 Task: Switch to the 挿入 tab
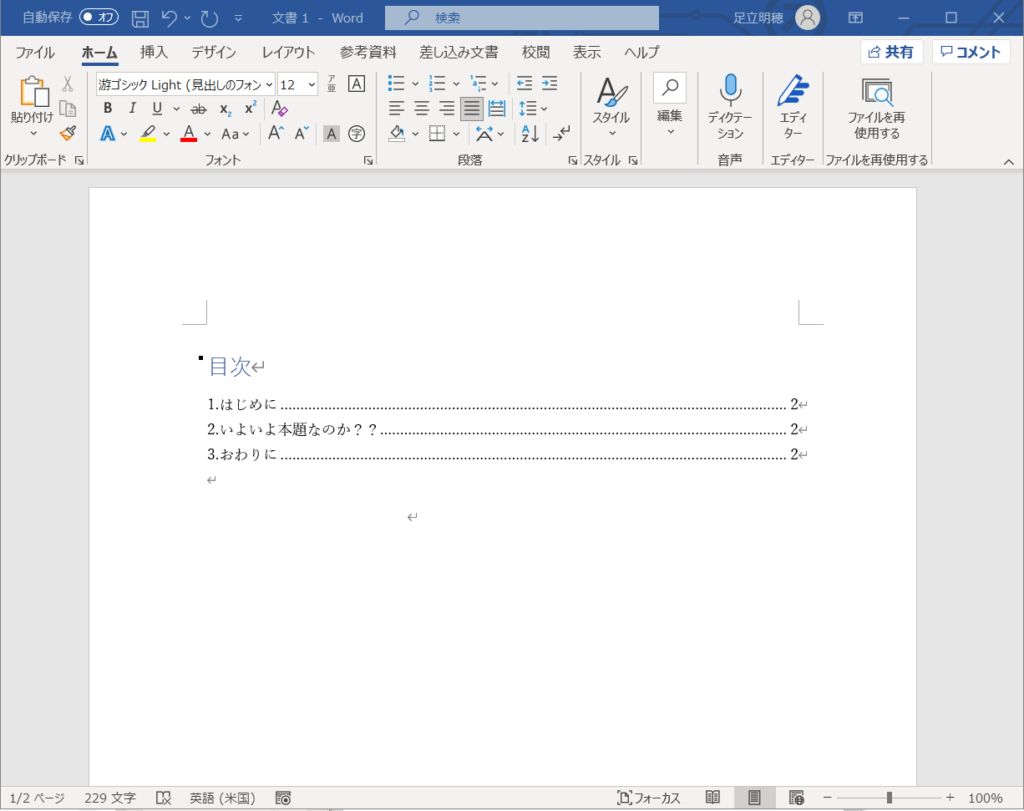tap(154, 53)
